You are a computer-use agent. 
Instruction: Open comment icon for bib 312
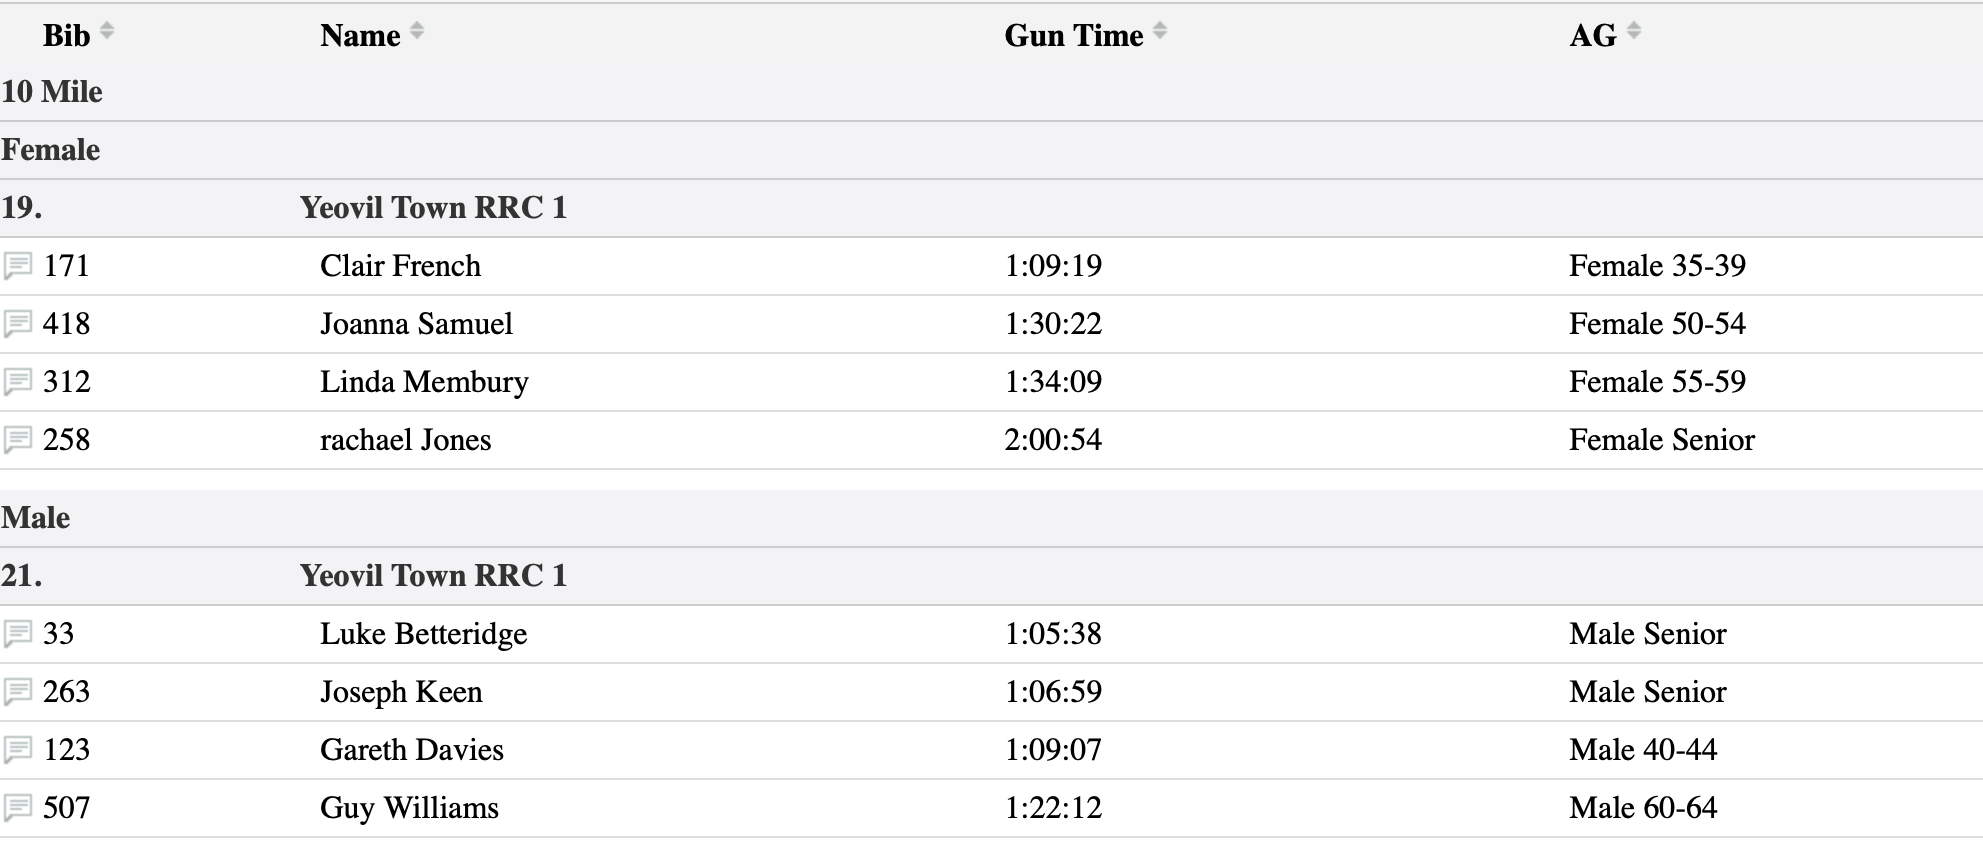pyautogui.click(x=18, y=382)
